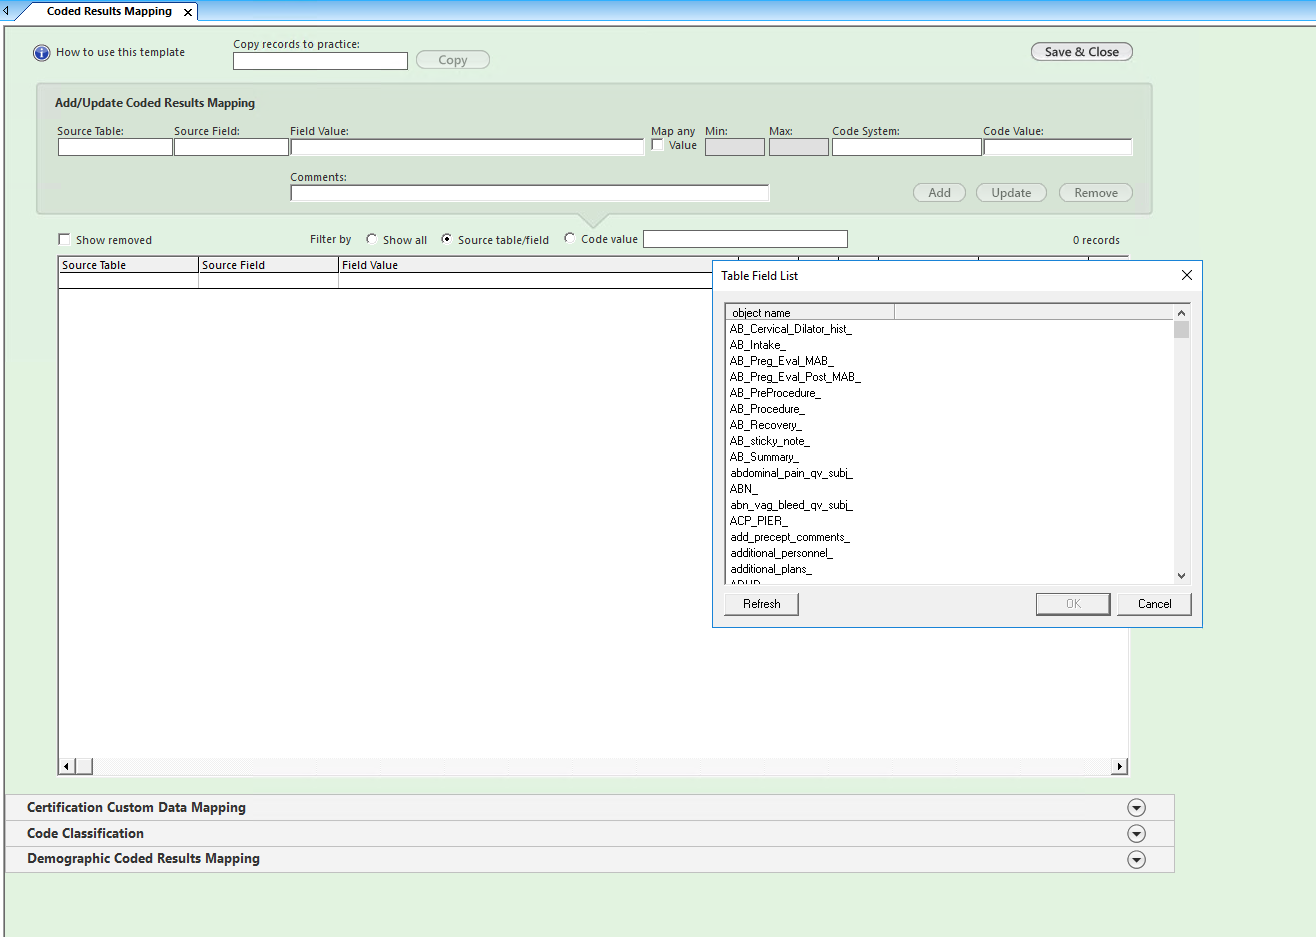Select AB_Preg_Eval_MAB_ list item
Viewport: 1316px width, 937px height.
pyautogui.click(x=781, y=361)
